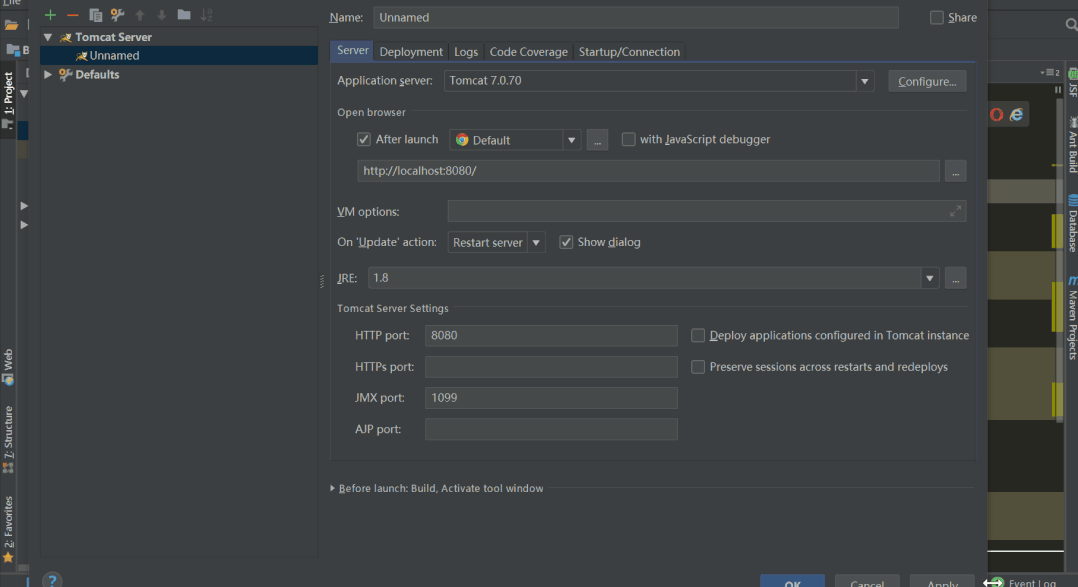Click the Name input field

pos(635,18)
